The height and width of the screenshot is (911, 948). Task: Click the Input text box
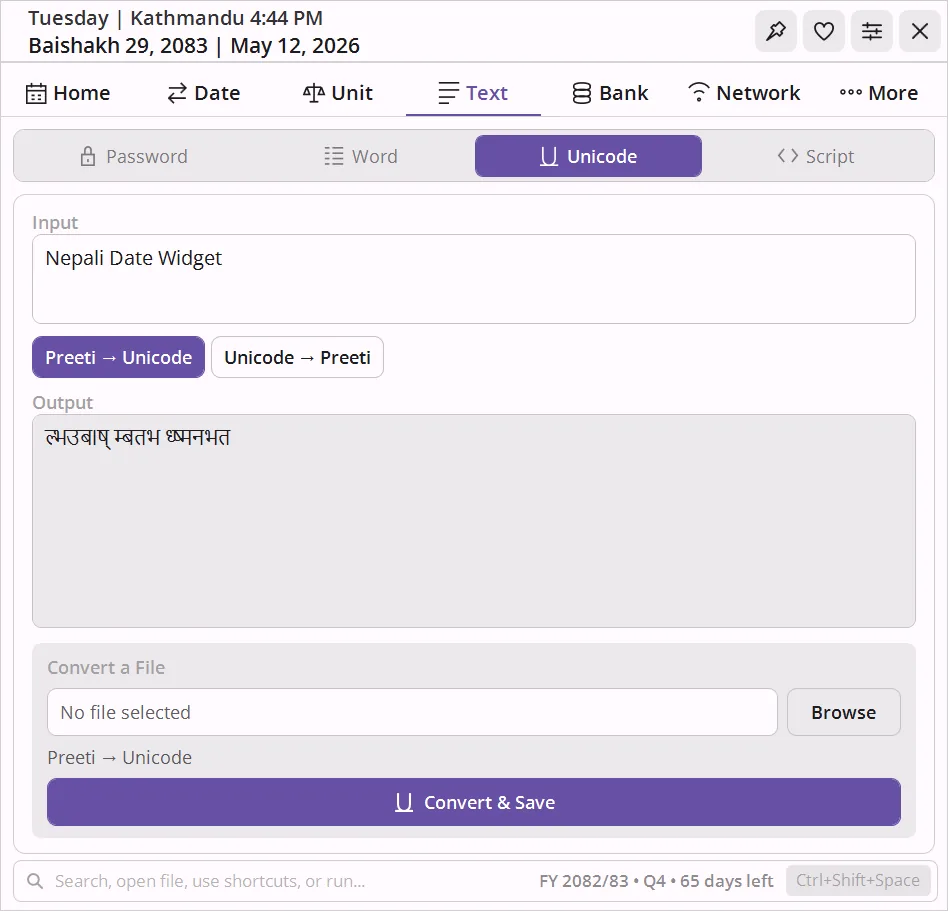pos(473,279)
